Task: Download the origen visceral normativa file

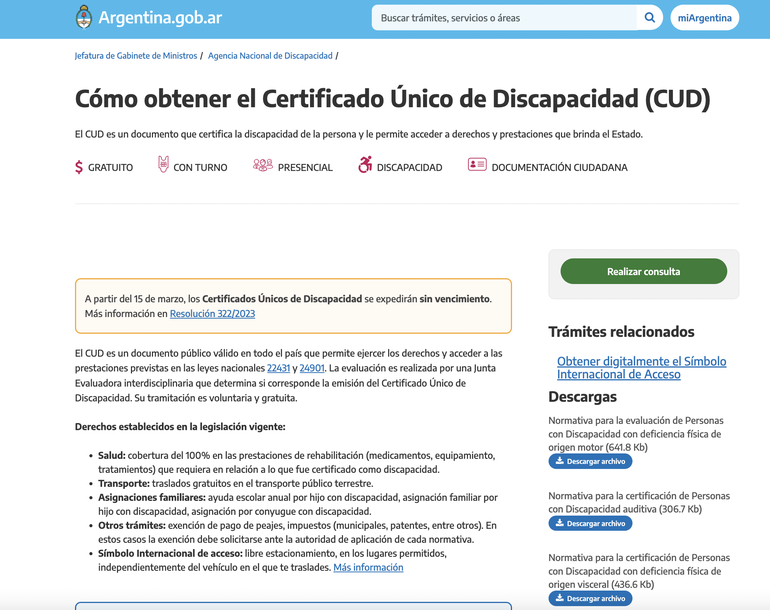Action: tap(590, 598)
